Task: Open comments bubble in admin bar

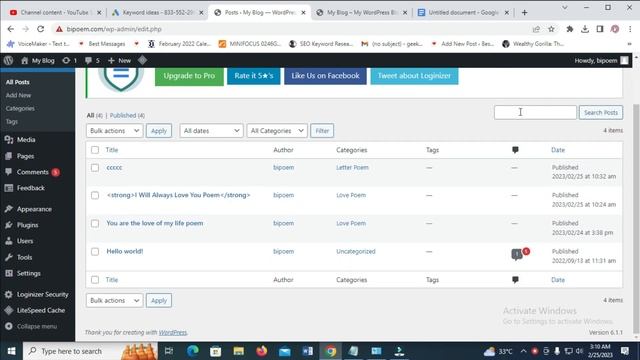Action: [89, 60]
